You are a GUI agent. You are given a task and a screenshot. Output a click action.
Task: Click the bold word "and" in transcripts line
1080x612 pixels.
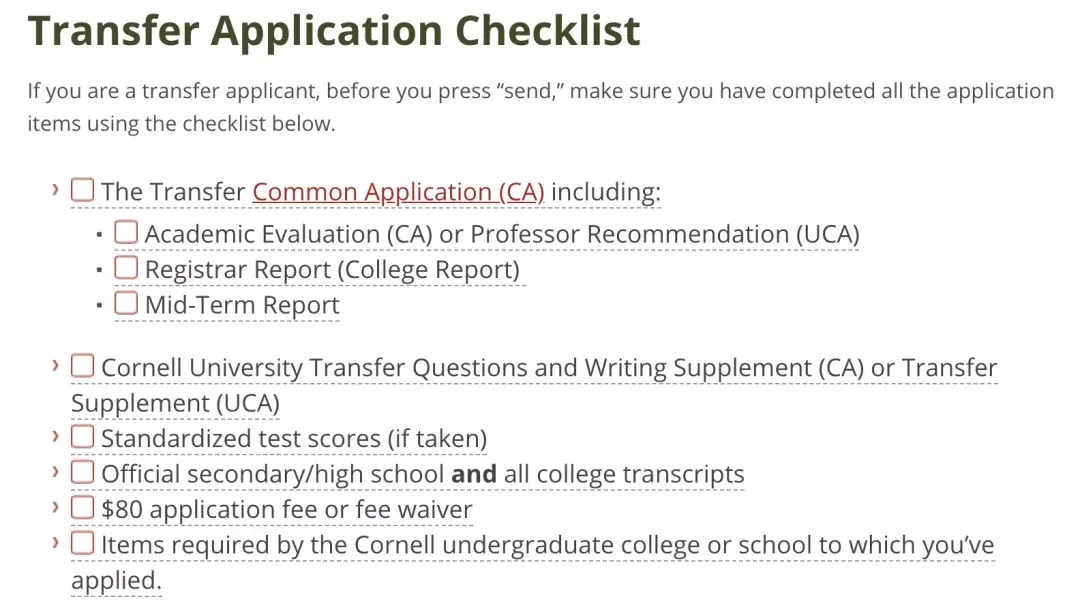[x=474, y=474]
